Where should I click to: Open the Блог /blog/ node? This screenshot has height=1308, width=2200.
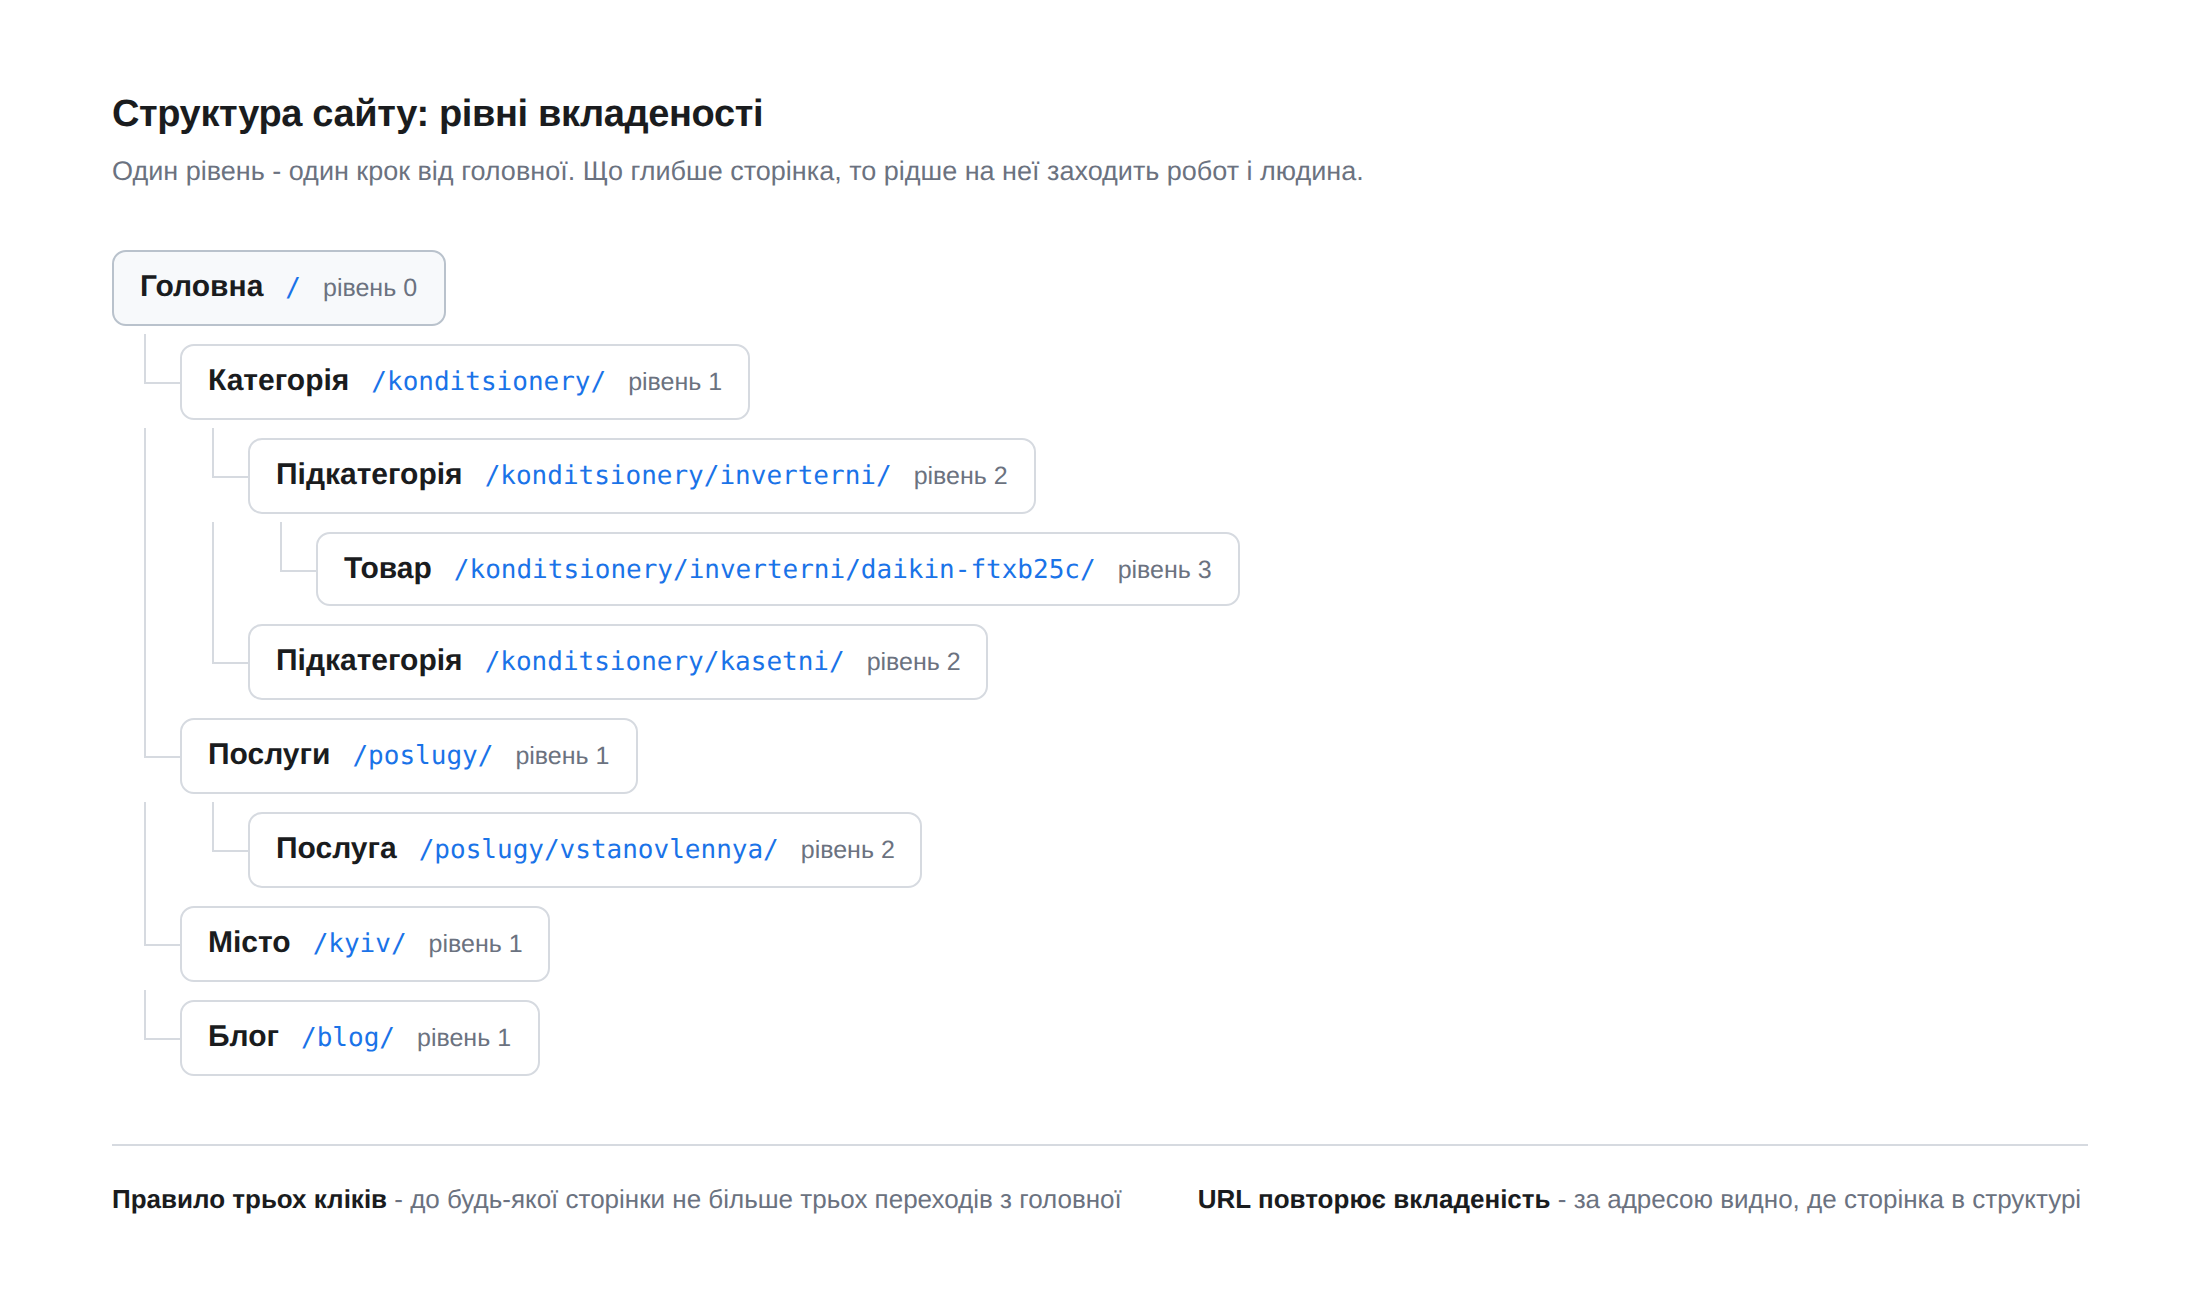click(x=359, y=1038)
